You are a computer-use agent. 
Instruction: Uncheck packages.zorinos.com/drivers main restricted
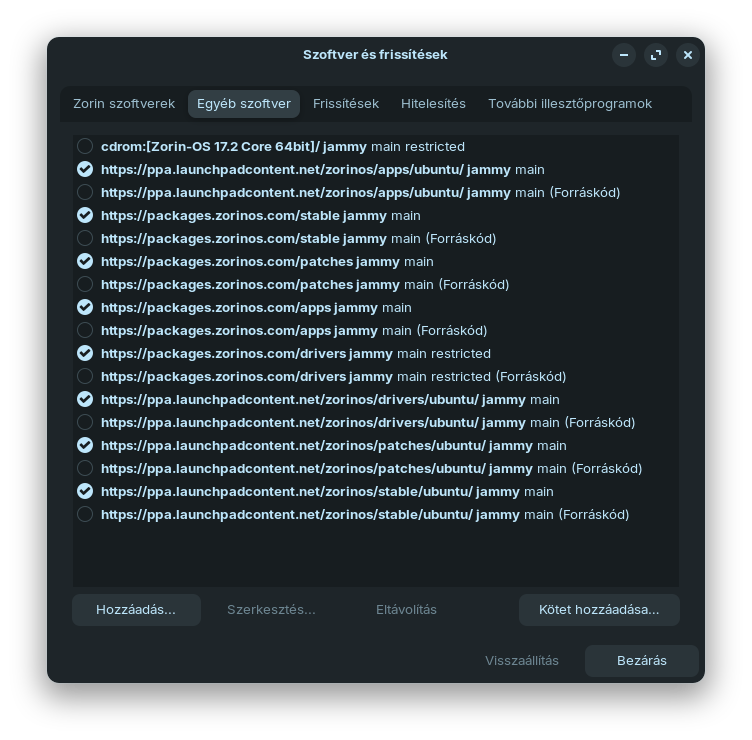(85, 353)
